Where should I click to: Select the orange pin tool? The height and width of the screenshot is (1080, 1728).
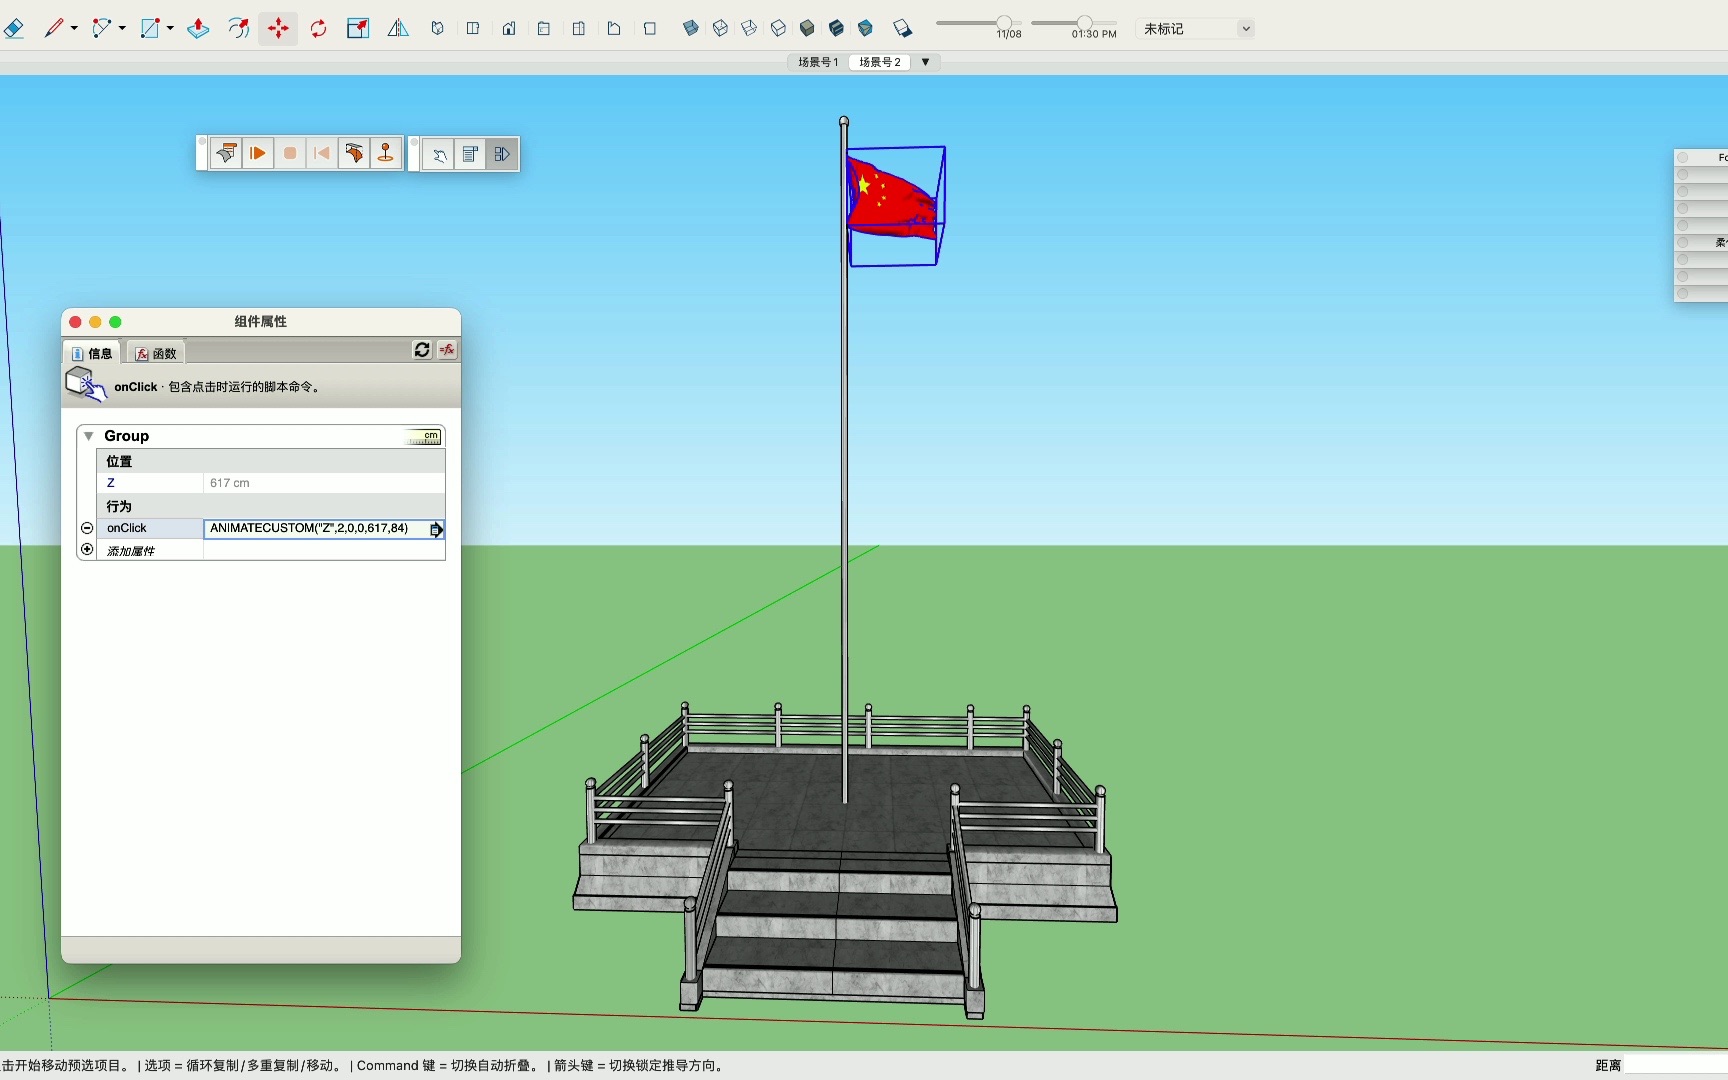click(x=386, y=154)
